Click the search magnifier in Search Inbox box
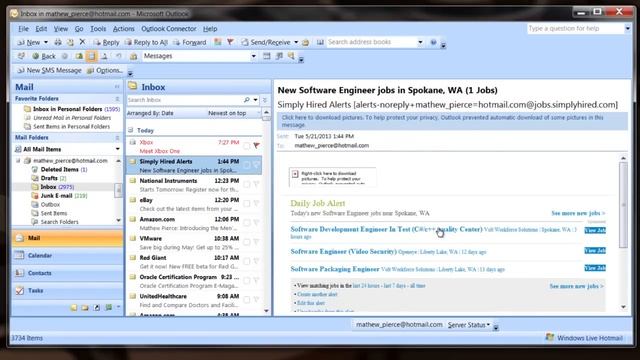The image size is (640, 360). click(246, 100)
